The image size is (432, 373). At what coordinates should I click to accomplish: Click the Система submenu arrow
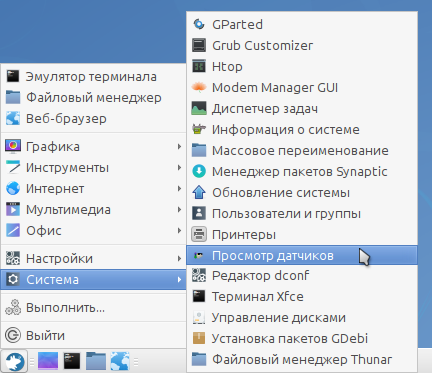(179, 280)
